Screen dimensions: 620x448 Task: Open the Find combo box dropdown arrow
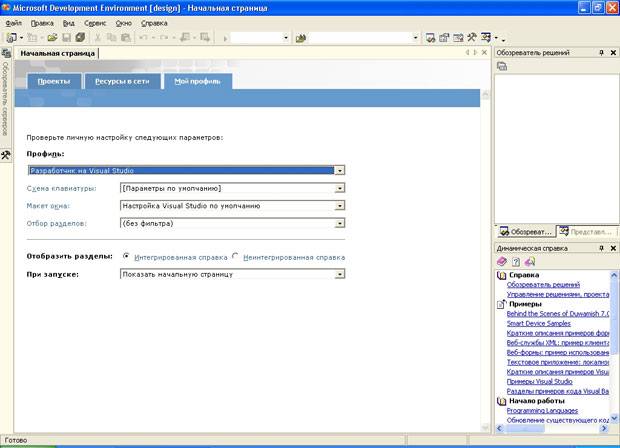(x=415, y=38)
